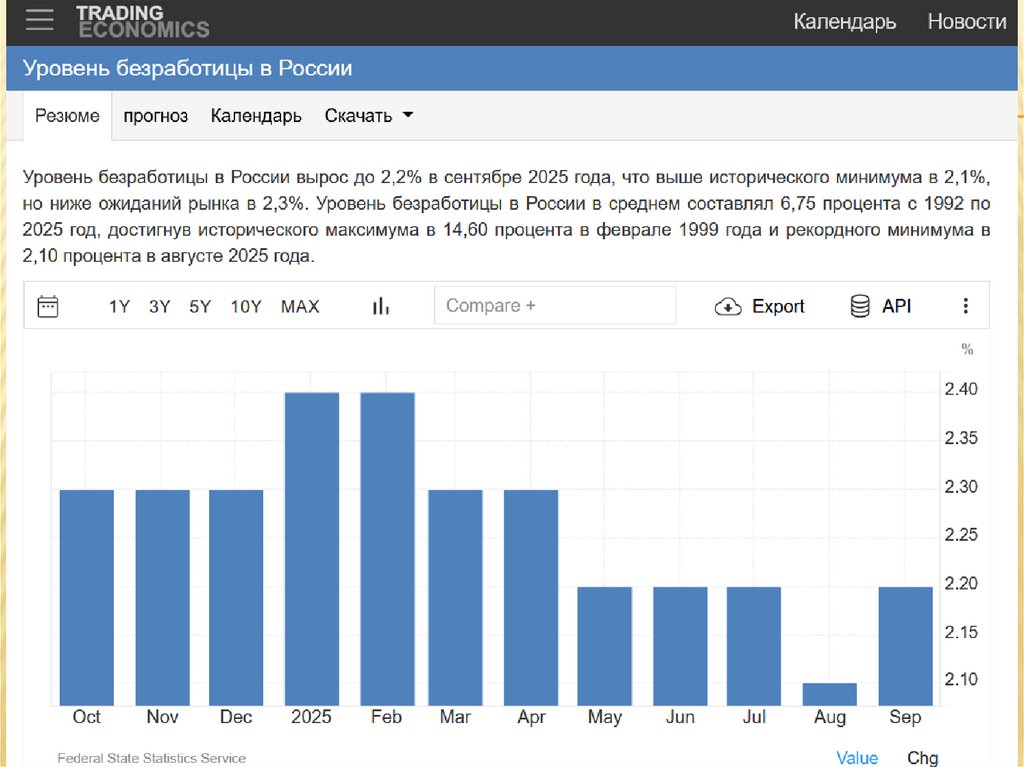Click the Chg link below the chart
This screenshot has width=1024, height=767.
coord(922,758)
